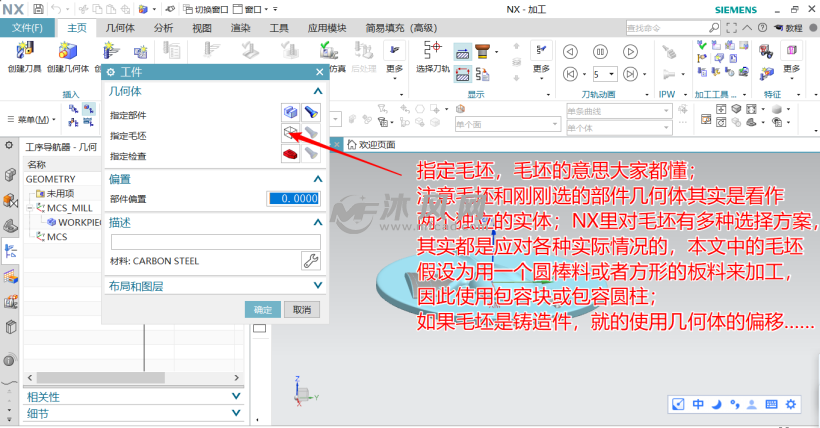Switch to the 主页 home tab
Screen dimensions: 820x428
tap(77, 28)
